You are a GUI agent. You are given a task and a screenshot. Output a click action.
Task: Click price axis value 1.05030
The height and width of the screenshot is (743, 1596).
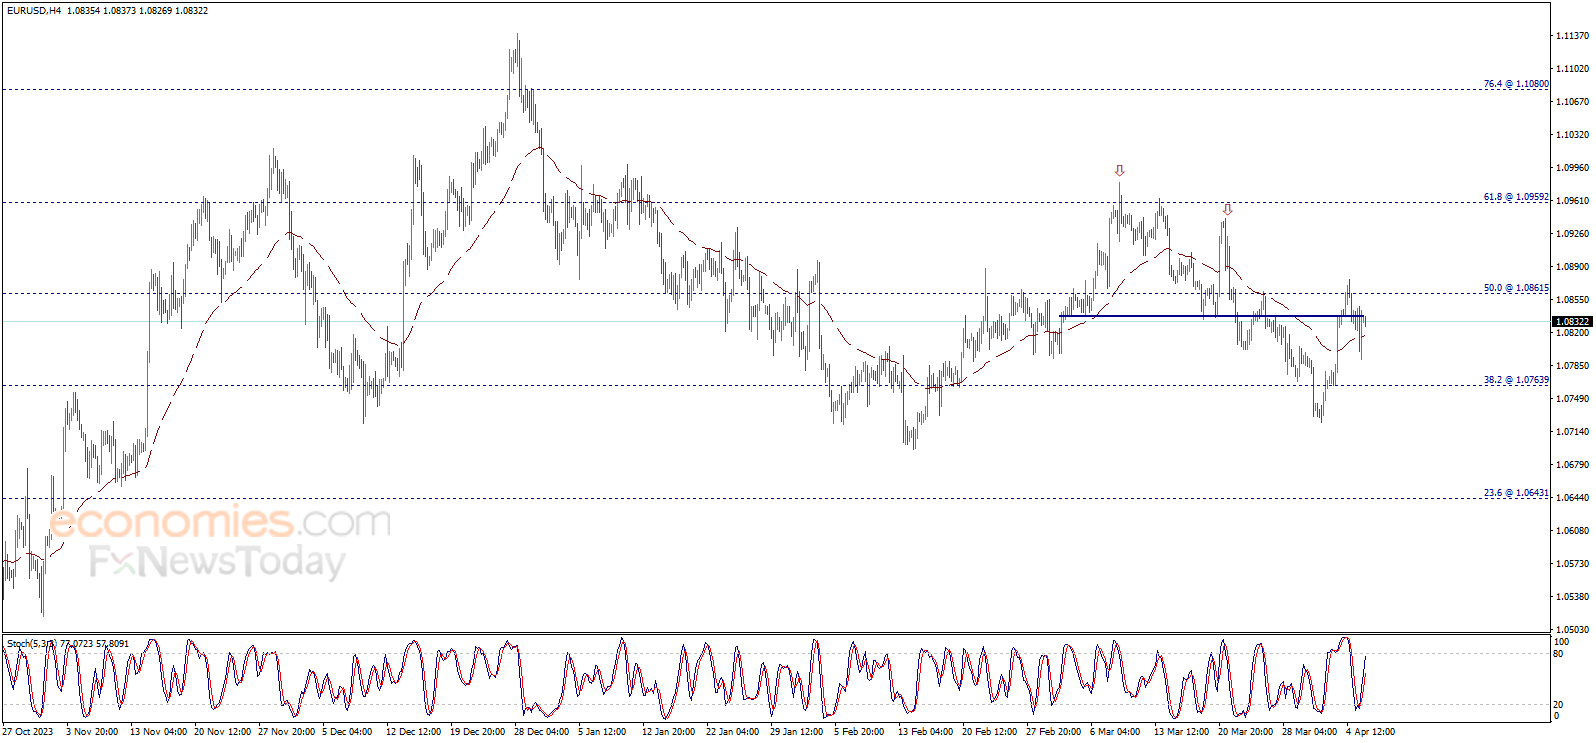point(1572,630)
